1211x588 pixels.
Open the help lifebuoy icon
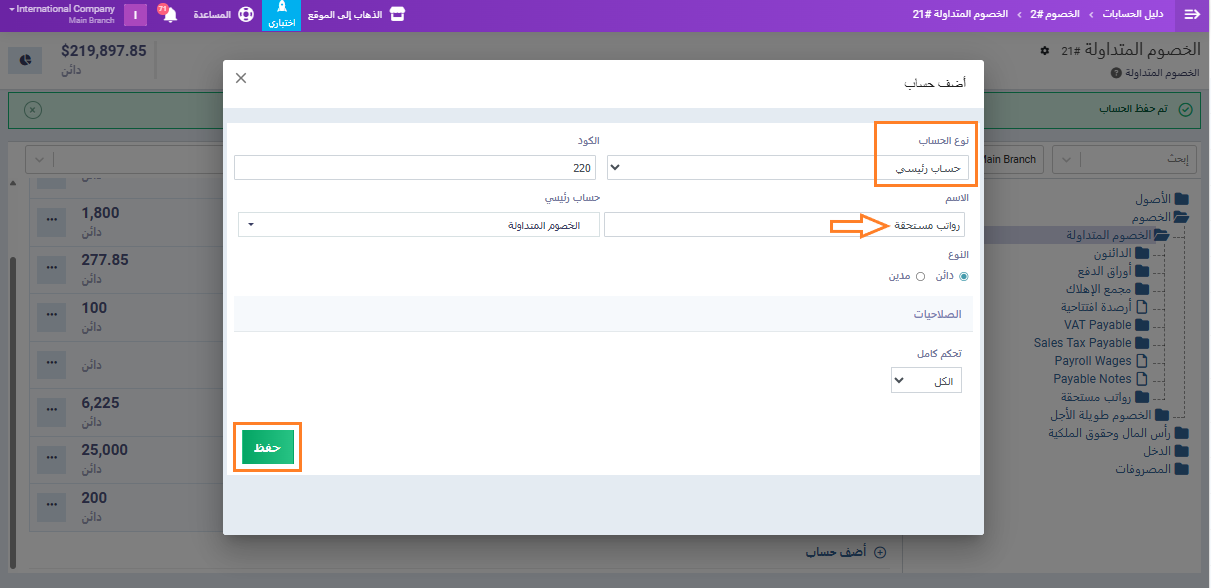pos(246,15)
